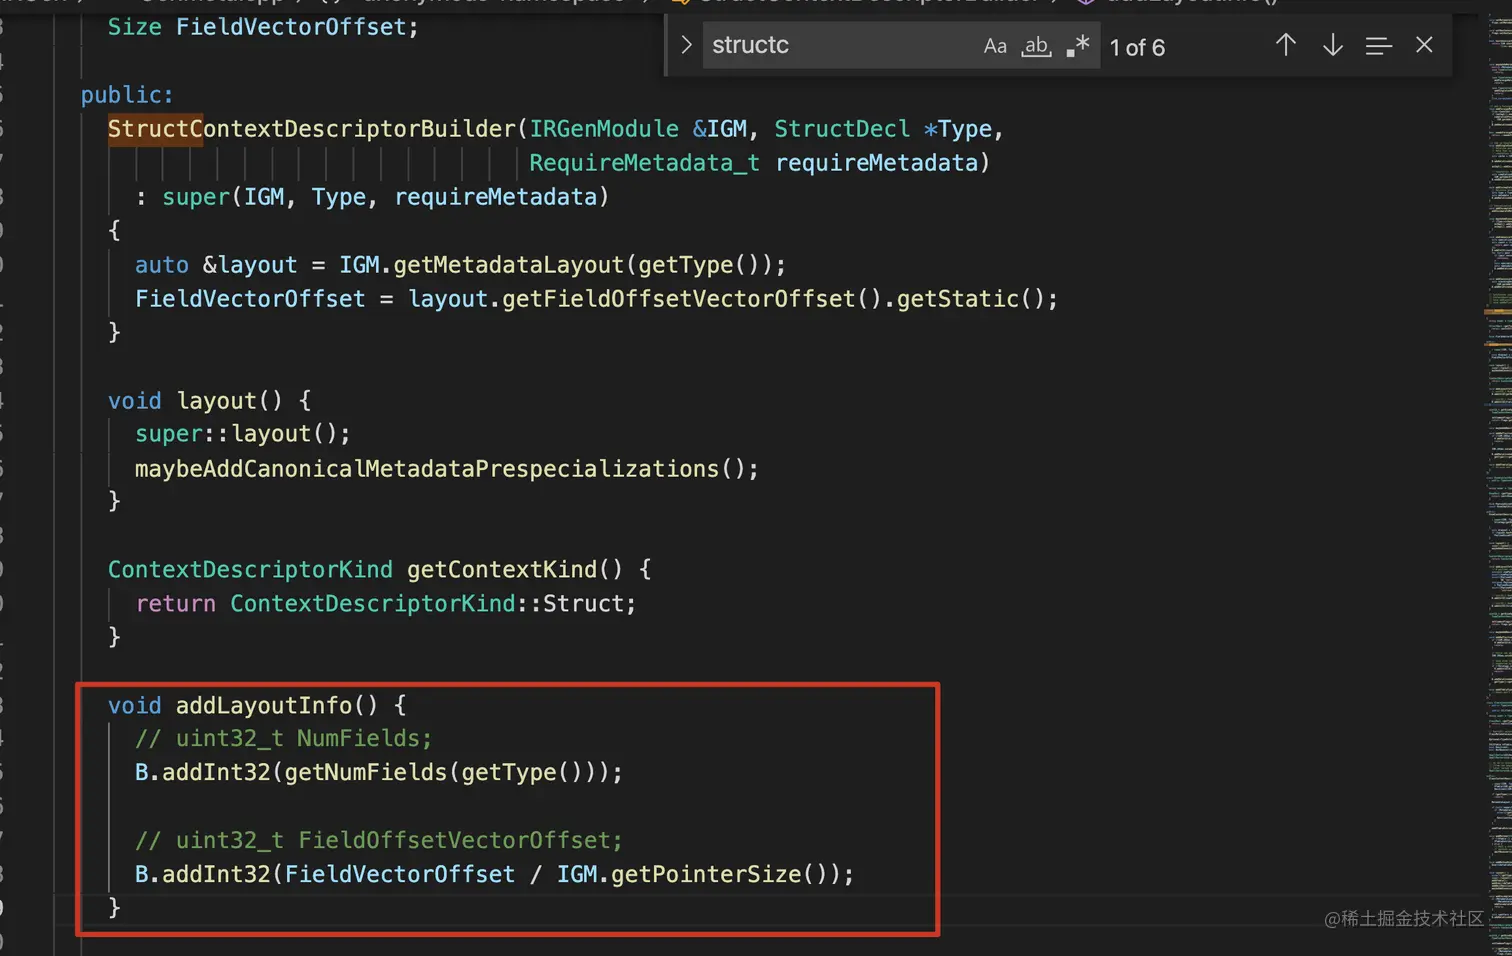Screen dimensions: 1512x956
Task: Toggle Use Regular Expression option
Action: 1078,46
